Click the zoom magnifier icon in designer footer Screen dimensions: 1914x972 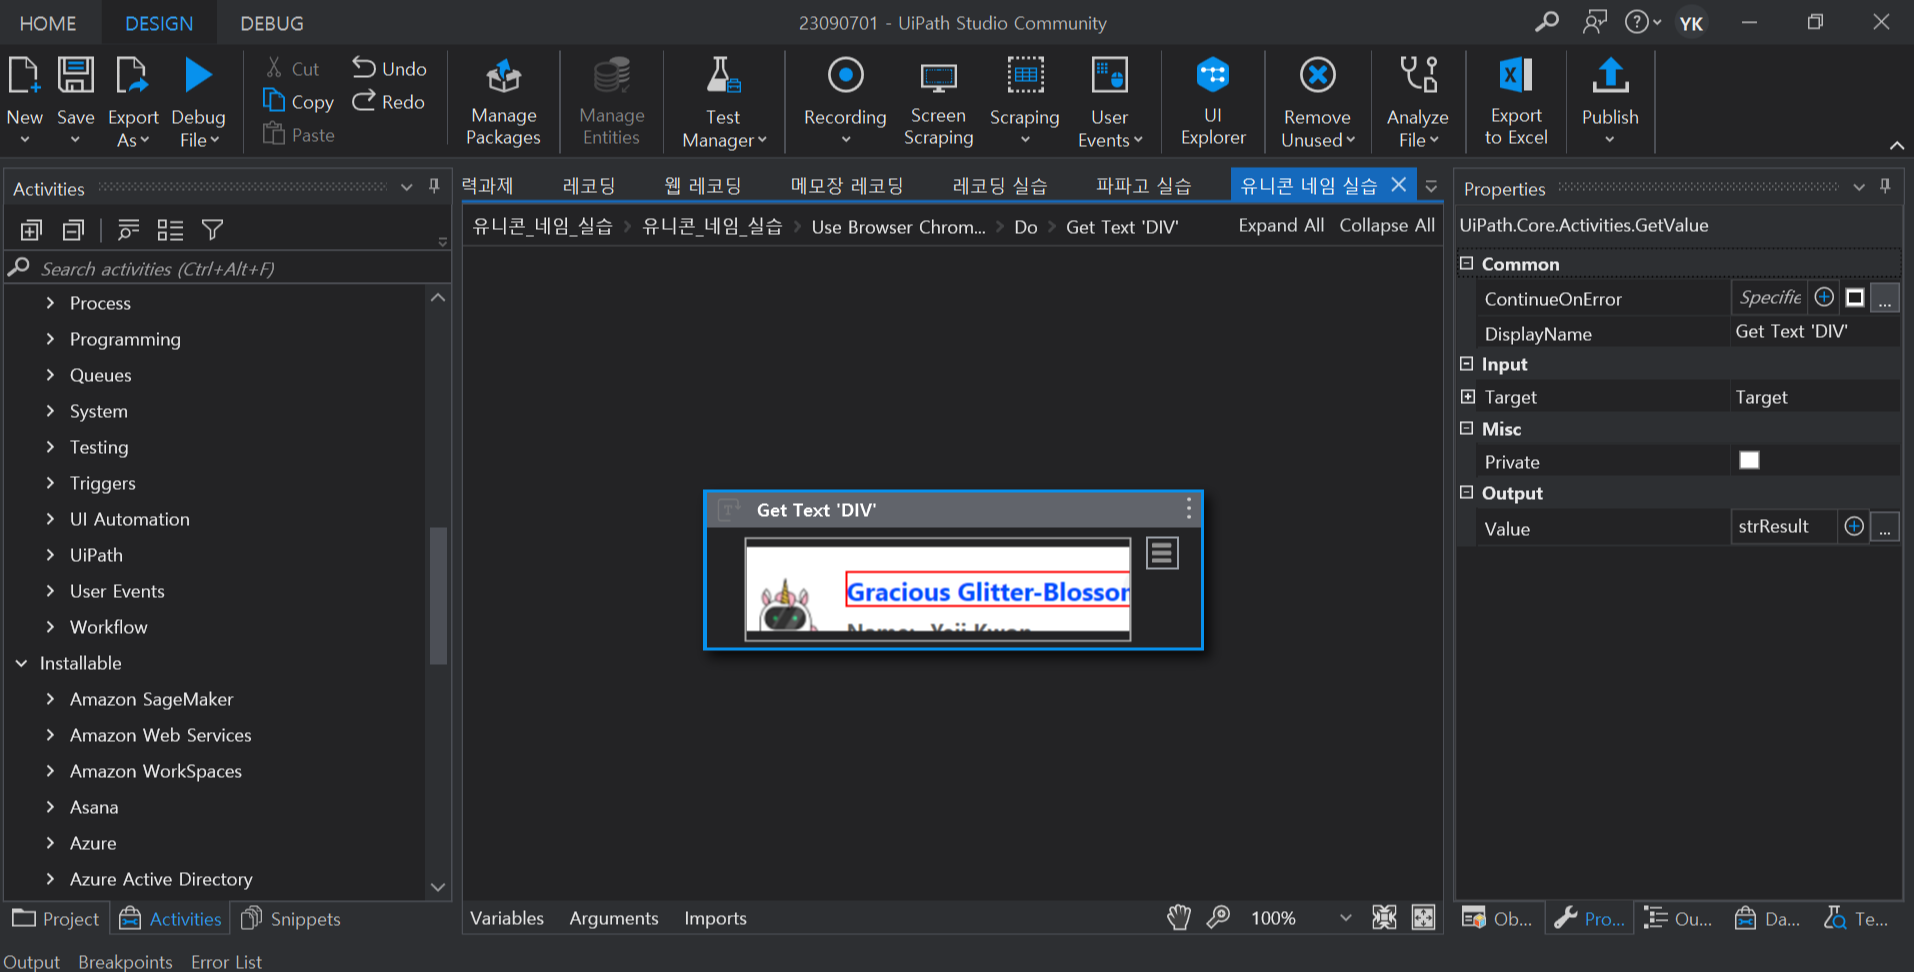click(1218, 917)
